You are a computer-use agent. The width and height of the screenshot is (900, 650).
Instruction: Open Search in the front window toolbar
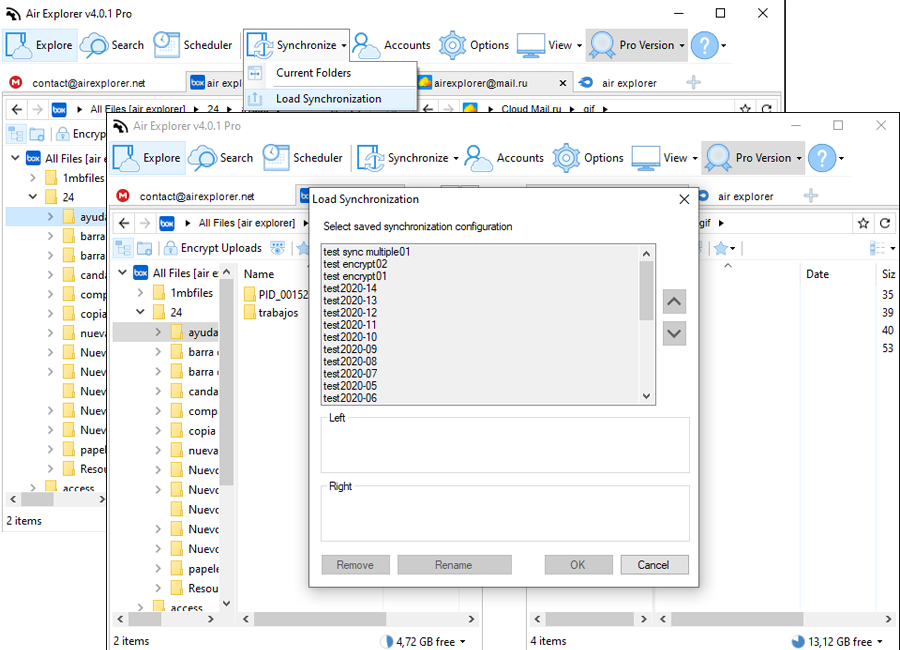[222, 158]
